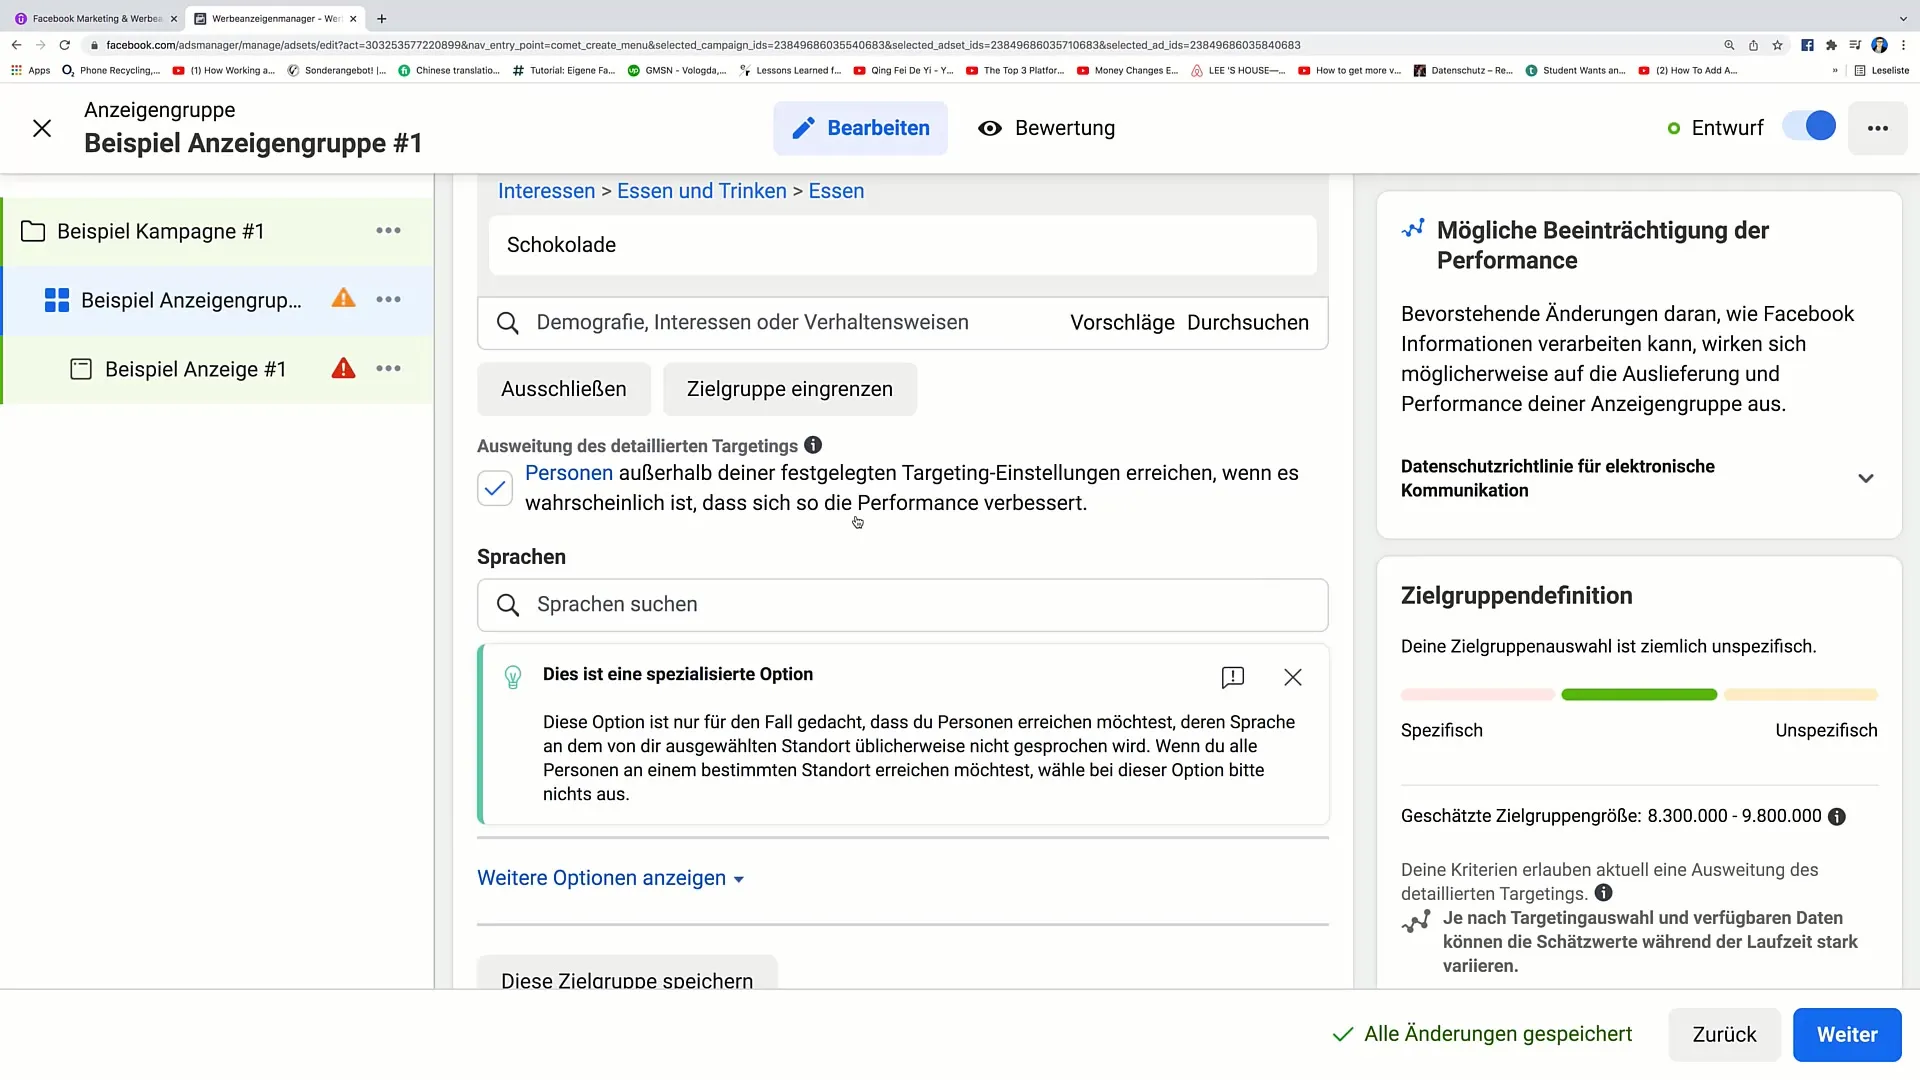Click the three-dot menu on Beispiel Kampagne #1
The image size is (1920, 1080).
pos(388,231)
